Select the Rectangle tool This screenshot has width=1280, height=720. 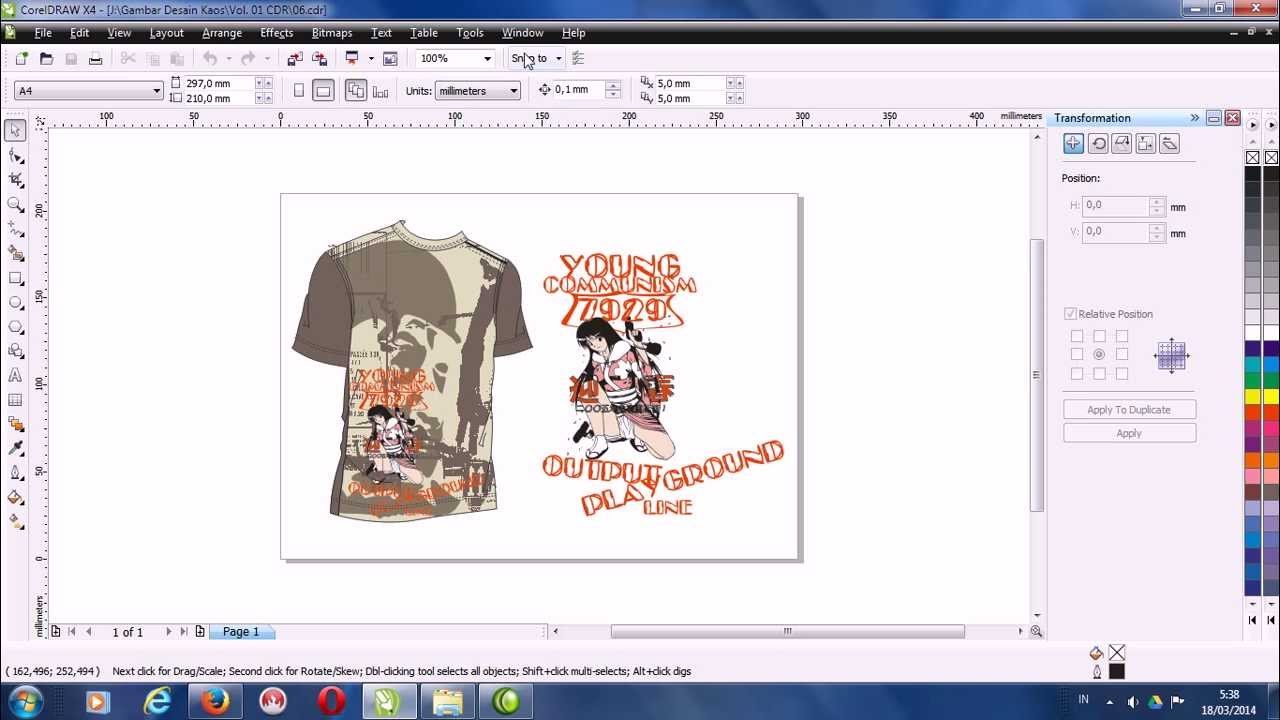15,278
